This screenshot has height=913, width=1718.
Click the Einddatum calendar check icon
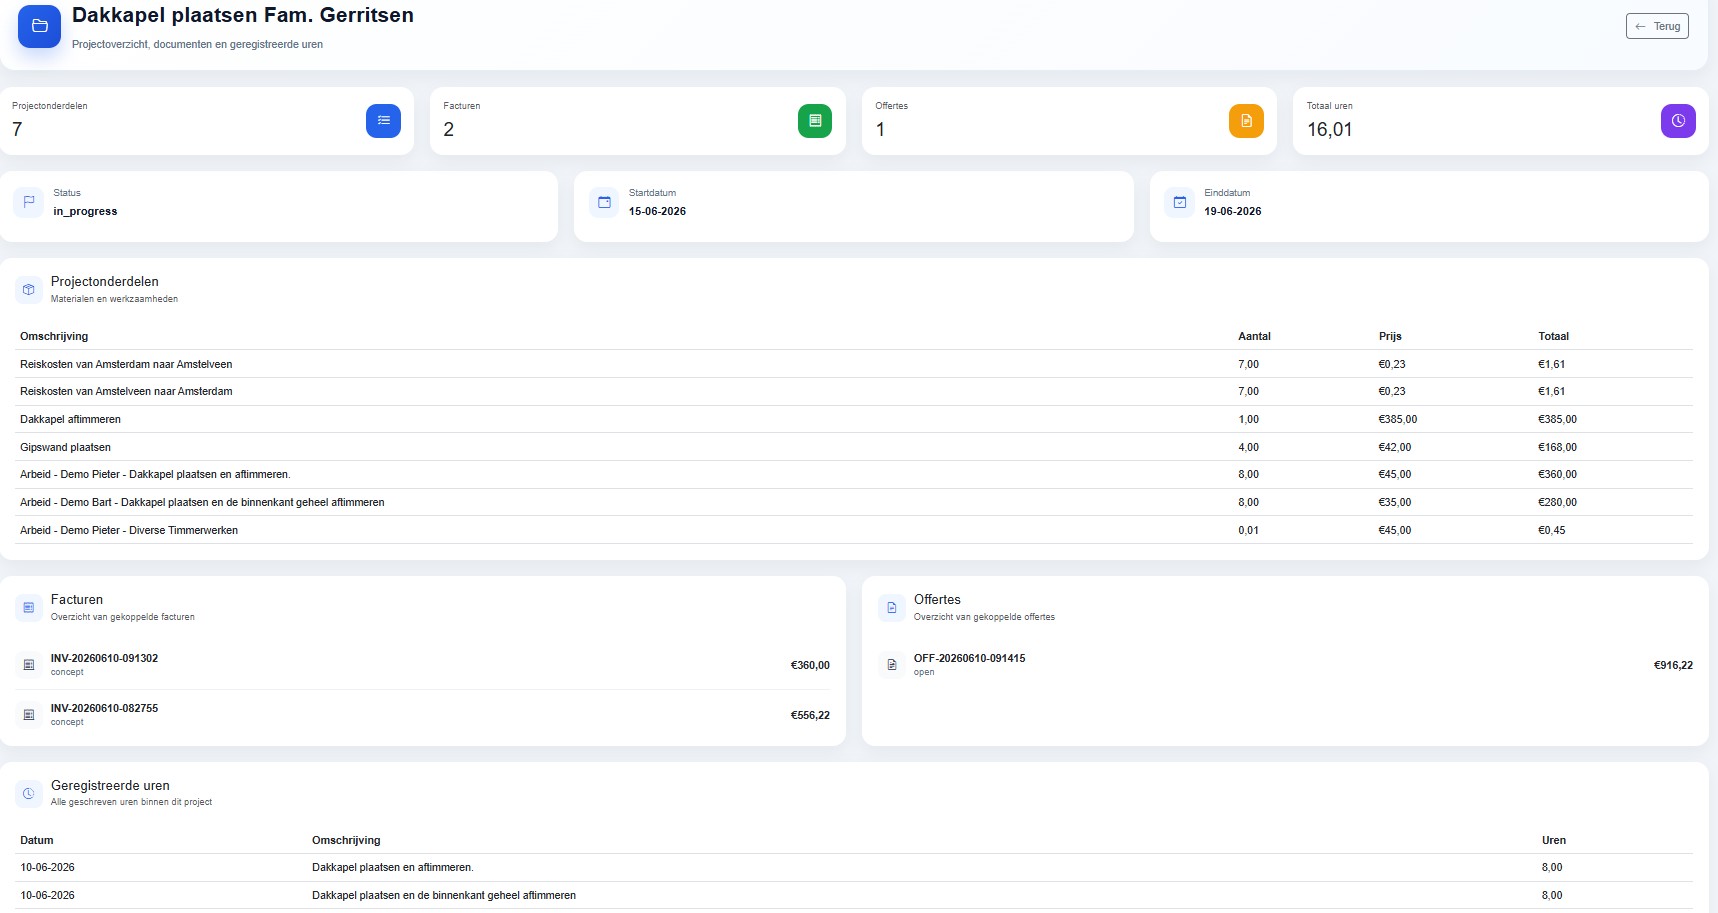click(x=1180, y=202)
